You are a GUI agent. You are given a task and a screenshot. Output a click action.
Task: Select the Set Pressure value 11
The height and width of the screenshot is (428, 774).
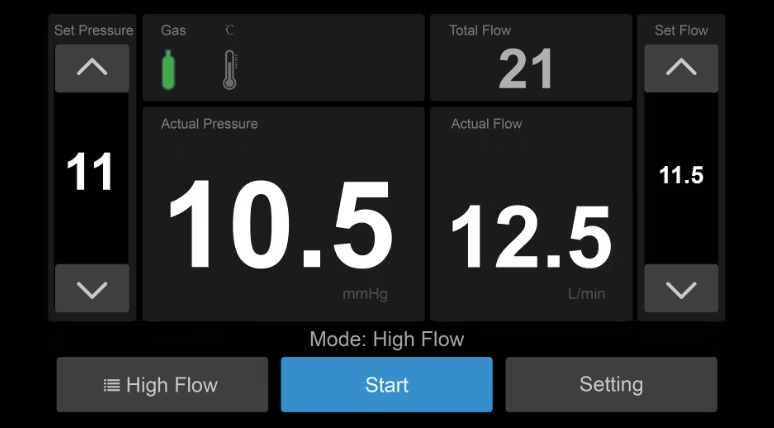(91, 174)
